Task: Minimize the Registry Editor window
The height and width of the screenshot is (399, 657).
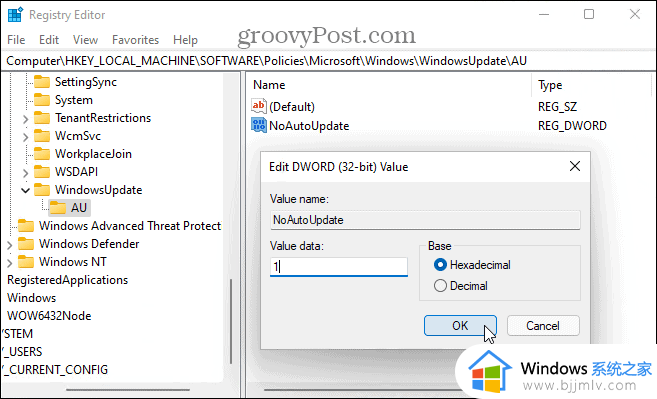Action: point(544,14)
